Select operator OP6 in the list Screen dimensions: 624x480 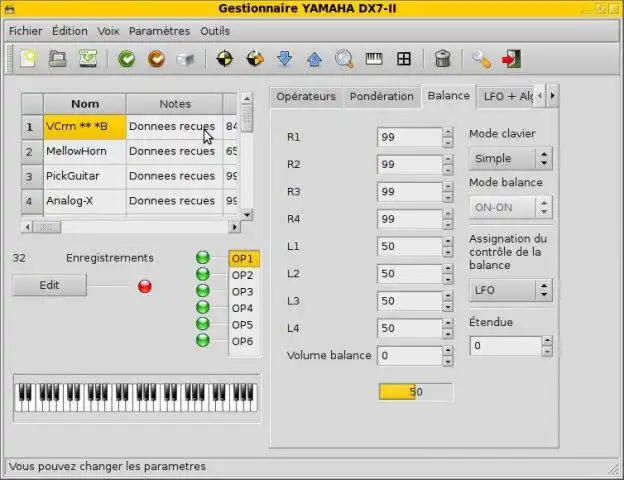point(244,341)
